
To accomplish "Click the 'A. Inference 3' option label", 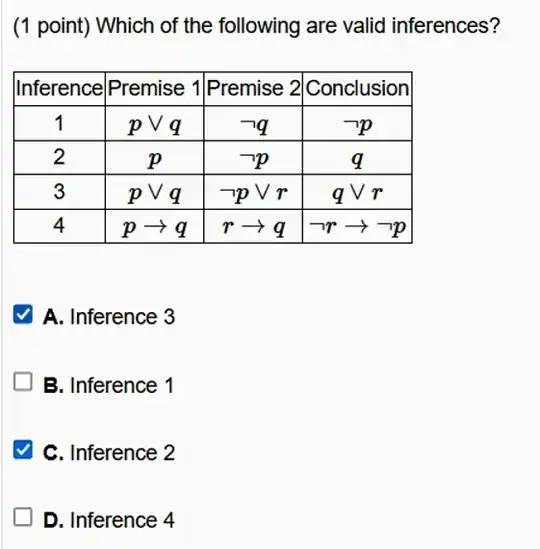I will [109, 317].
